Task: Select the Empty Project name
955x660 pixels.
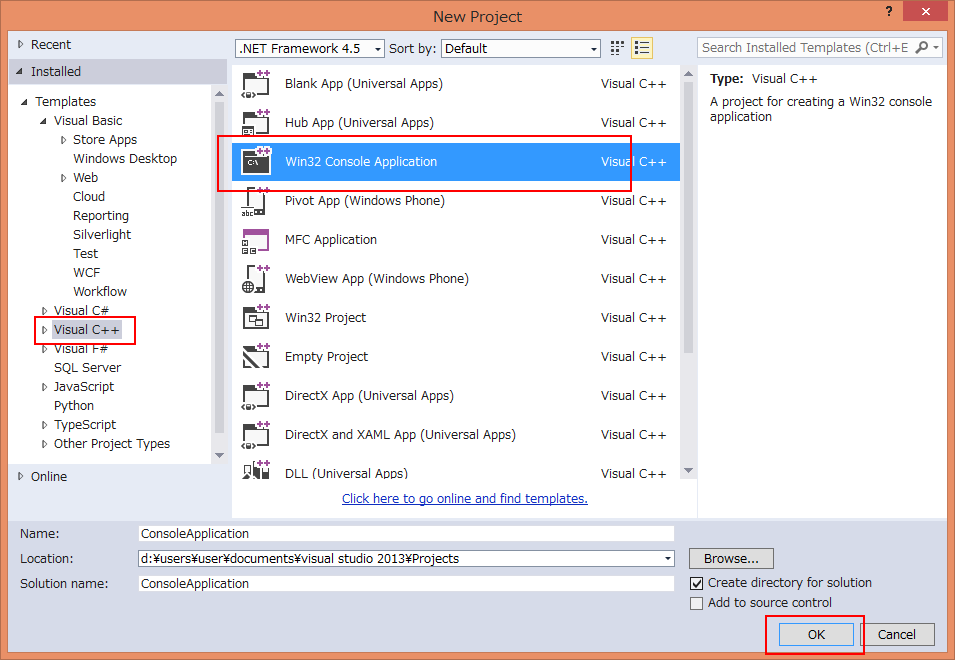Action: click(x=326, y=357)
